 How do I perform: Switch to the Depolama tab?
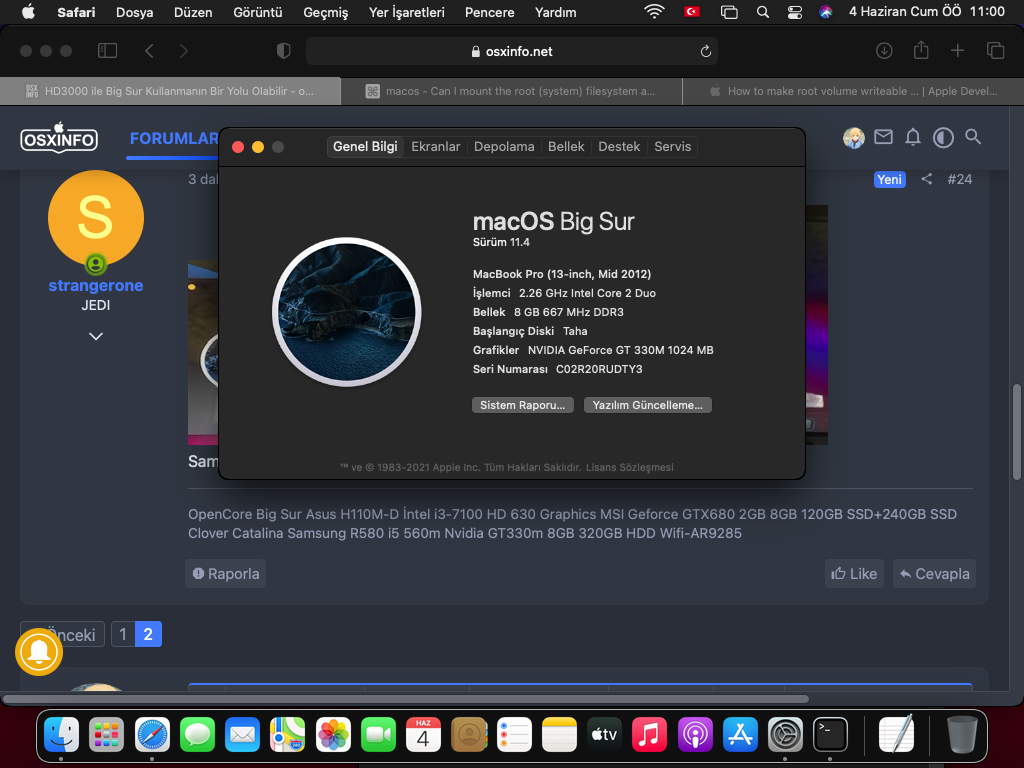[x=504, y=146]
